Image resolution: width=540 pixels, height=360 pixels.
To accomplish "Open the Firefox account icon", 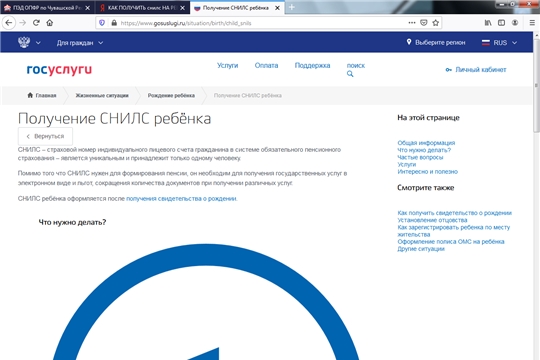I will click(515, 23).
